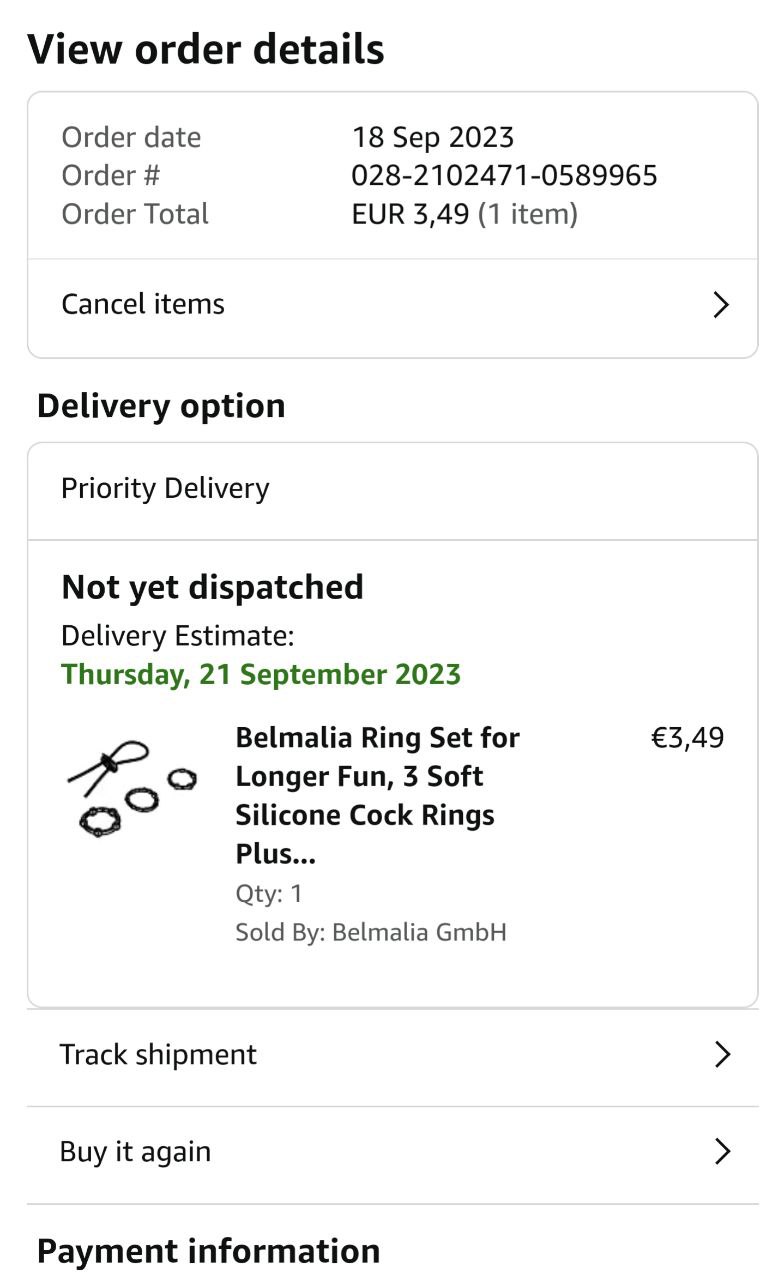Viewport: 784px width, 1280px height.
Task: Go to the Payment information heading
Action: [208, 1251]
